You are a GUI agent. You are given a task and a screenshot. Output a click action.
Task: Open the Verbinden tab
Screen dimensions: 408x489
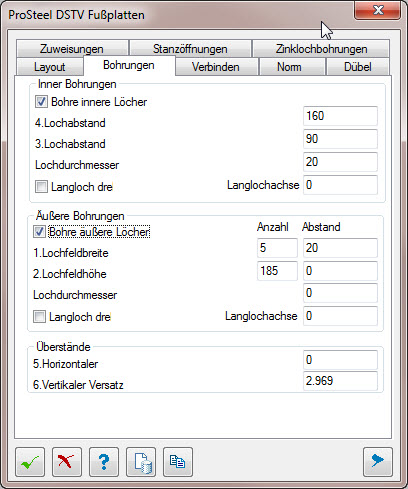click(216, 67)
